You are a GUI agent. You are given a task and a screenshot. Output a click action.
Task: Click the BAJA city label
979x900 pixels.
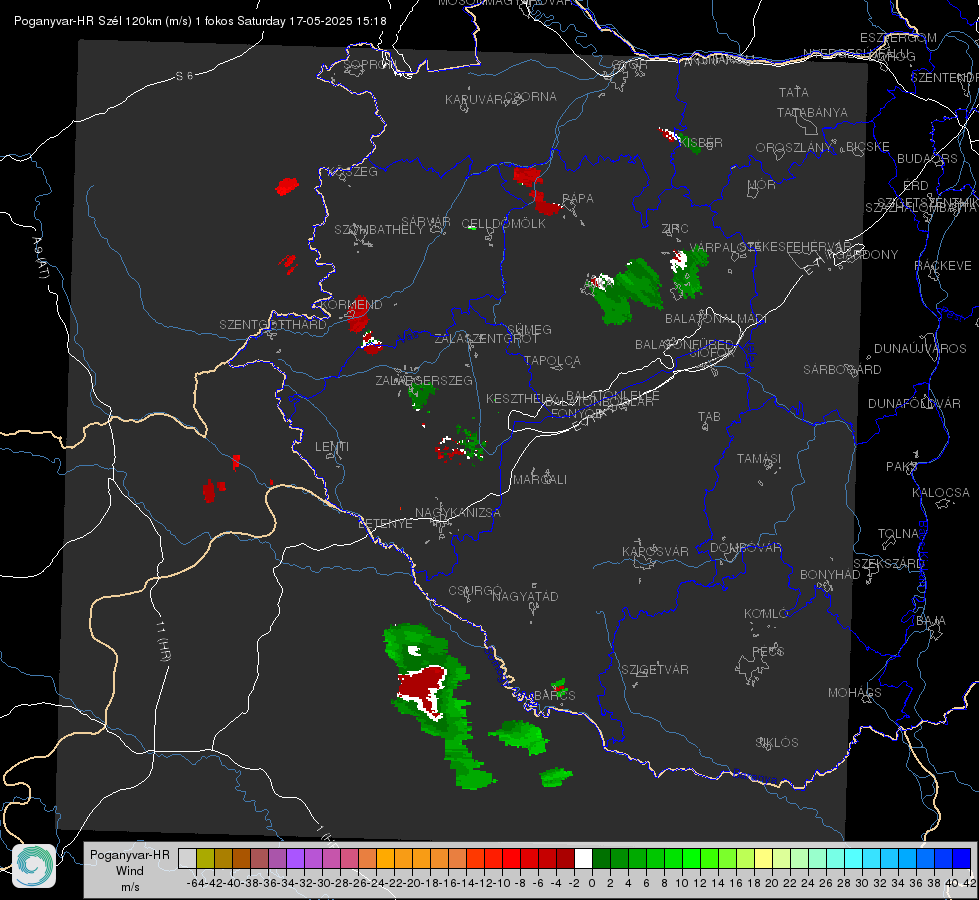point(931,621)
